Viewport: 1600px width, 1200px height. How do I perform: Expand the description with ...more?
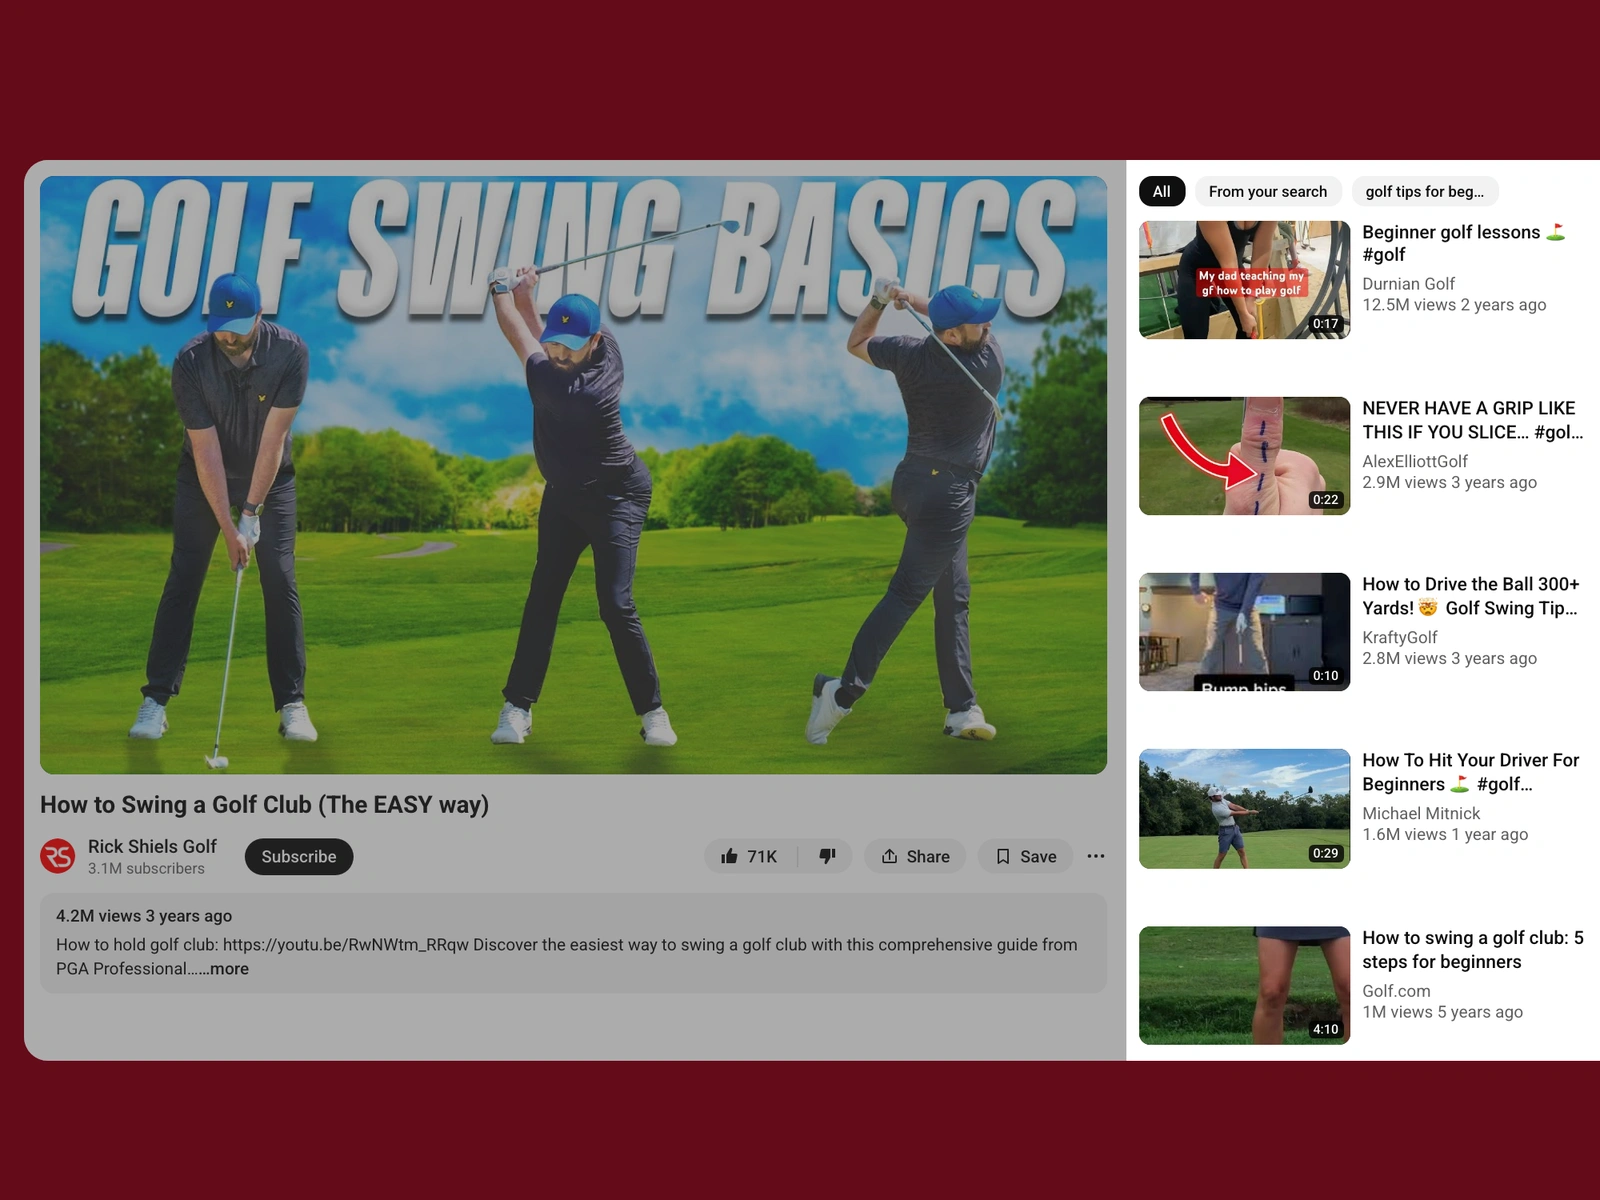pos(221,968)
